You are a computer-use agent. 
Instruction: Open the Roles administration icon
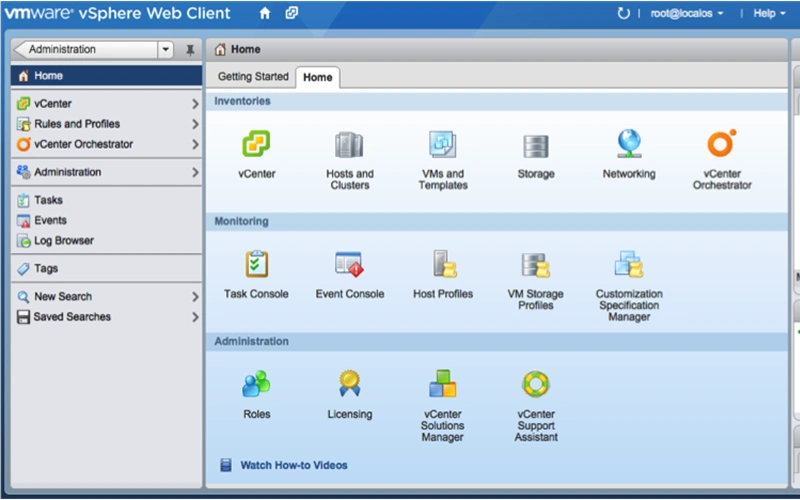coord(256,384)
